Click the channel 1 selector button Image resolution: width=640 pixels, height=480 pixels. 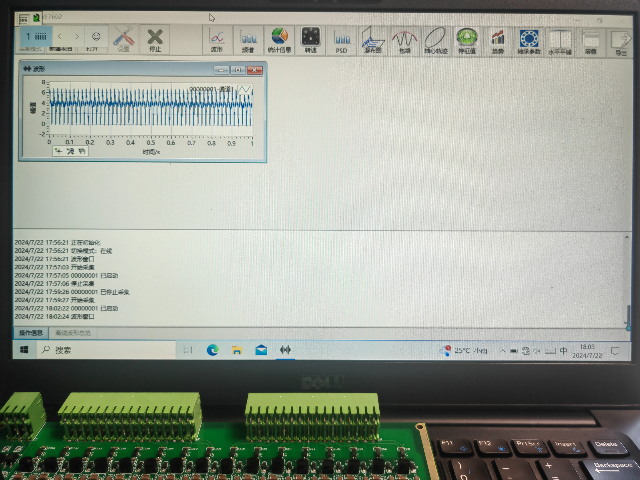coord(36,36)
